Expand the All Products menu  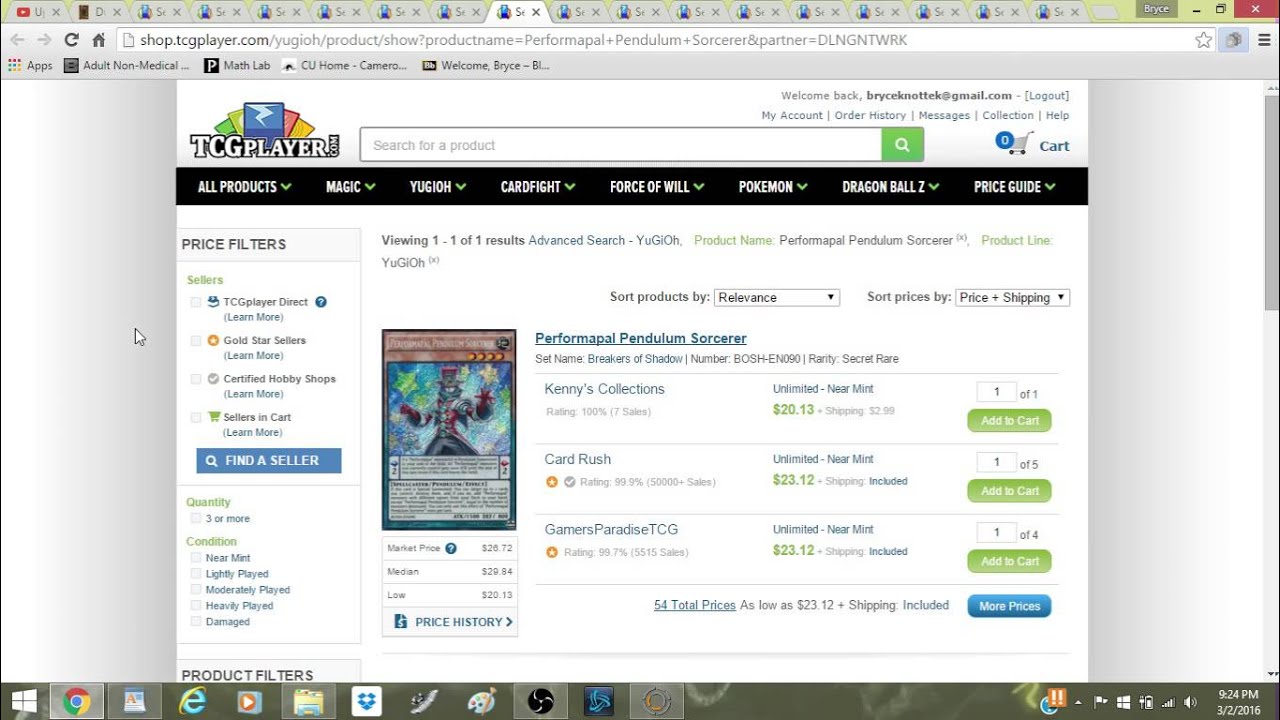[245, 187]
